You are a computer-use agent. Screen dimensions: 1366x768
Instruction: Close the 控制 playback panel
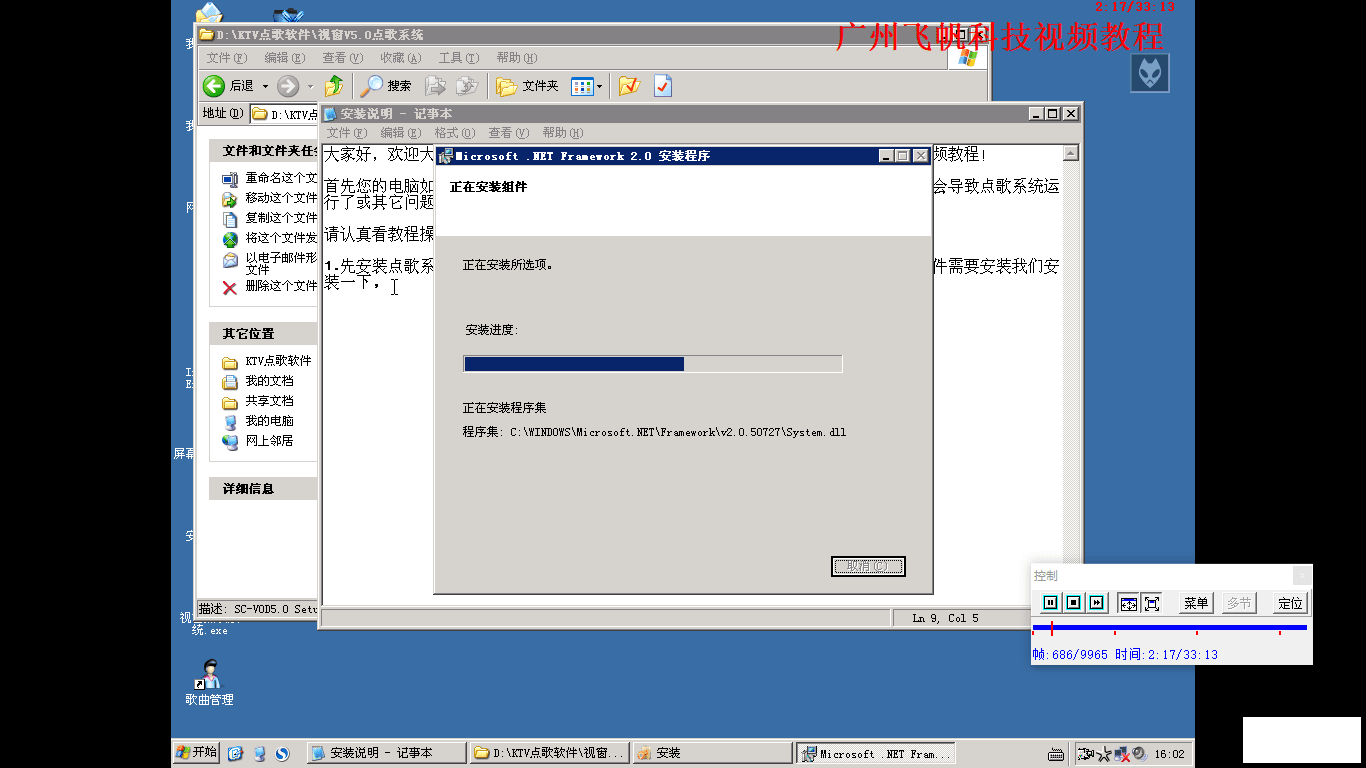[x=1301, y=575]
